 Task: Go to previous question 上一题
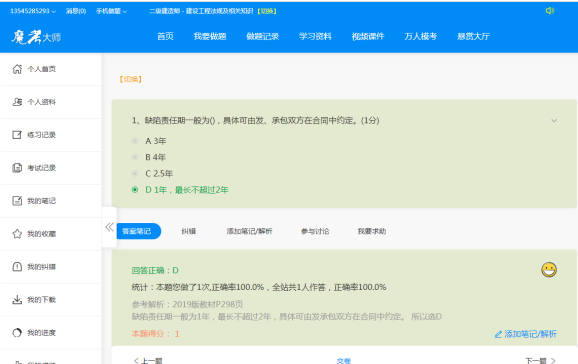pyautogui.click(x=148, y=361)
